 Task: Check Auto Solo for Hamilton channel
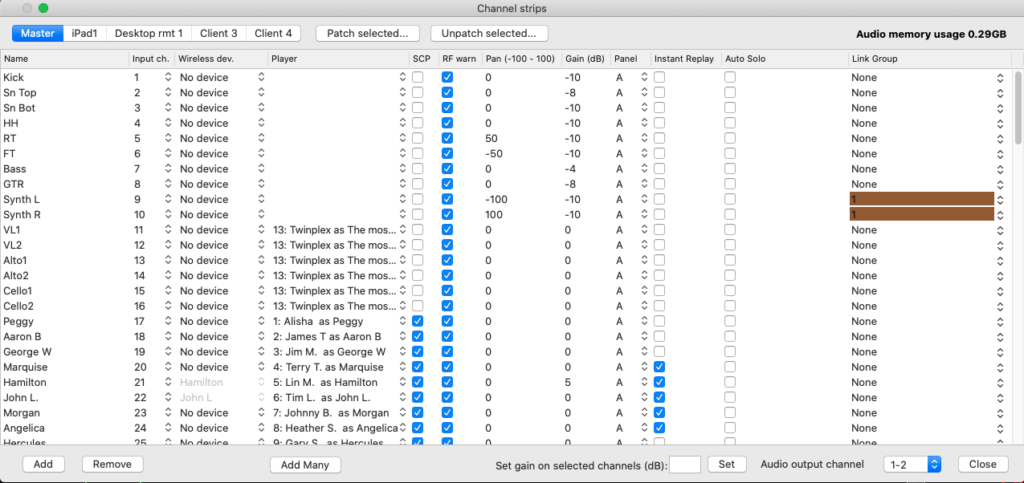pos(730,382)
